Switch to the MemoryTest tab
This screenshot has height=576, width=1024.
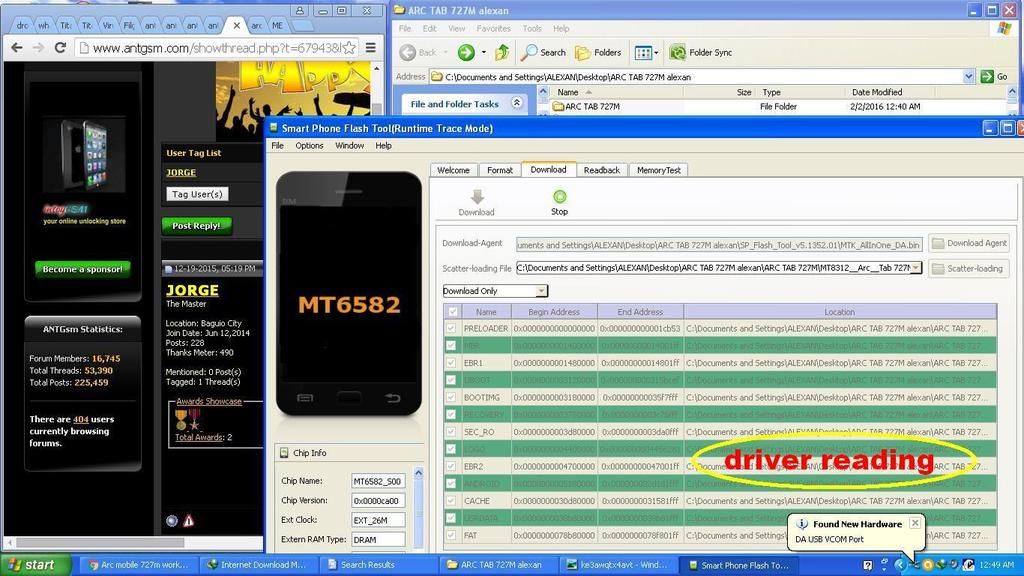[x=658, y=170]
